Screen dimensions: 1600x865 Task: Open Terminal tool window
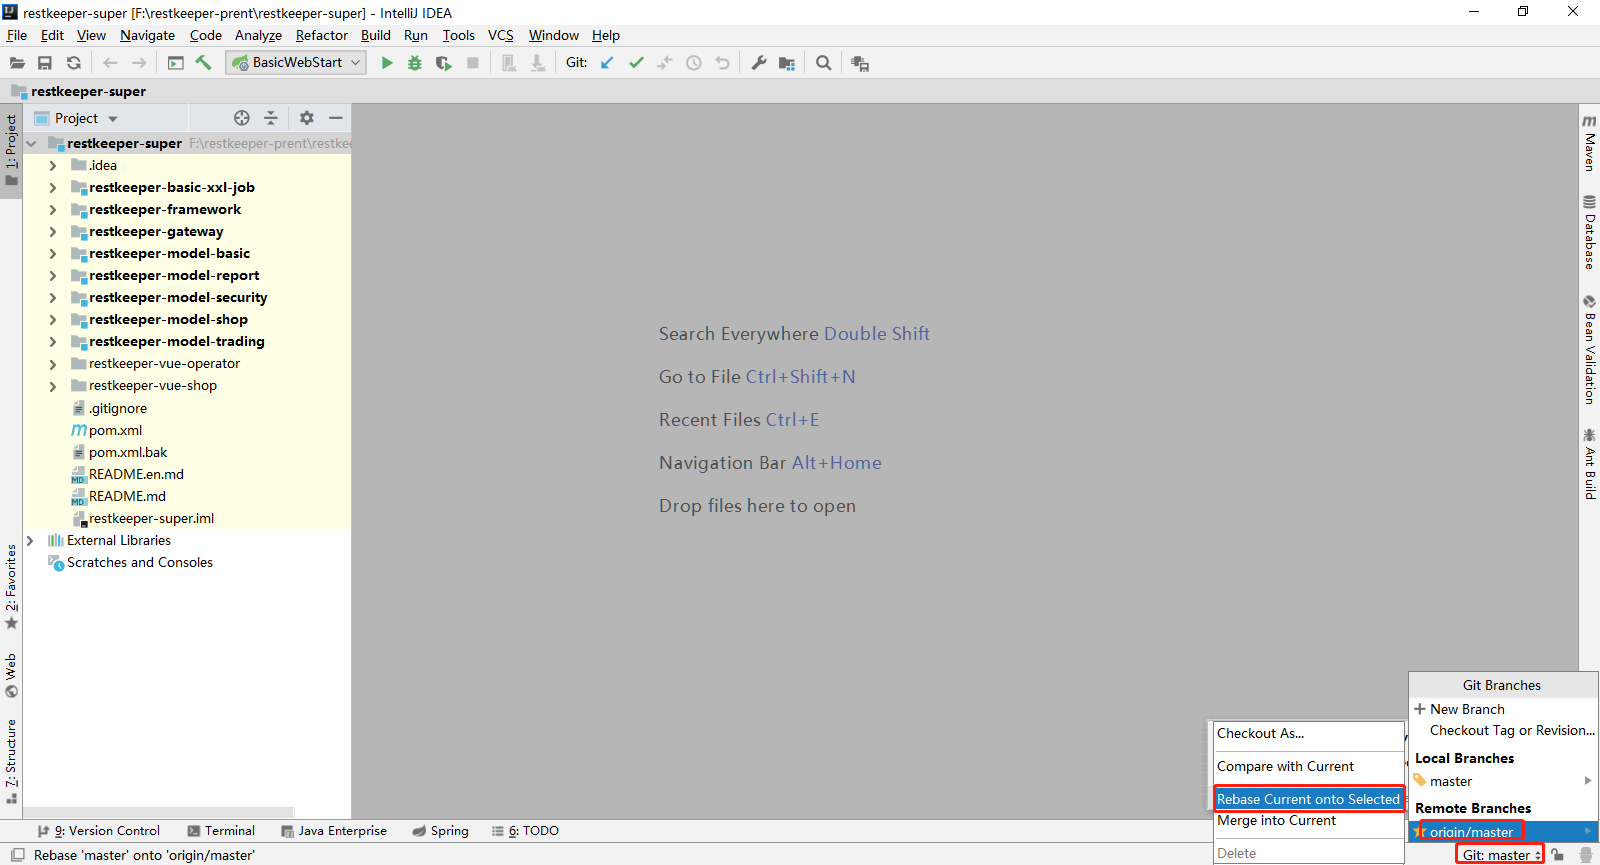click(x=221, y=831)
